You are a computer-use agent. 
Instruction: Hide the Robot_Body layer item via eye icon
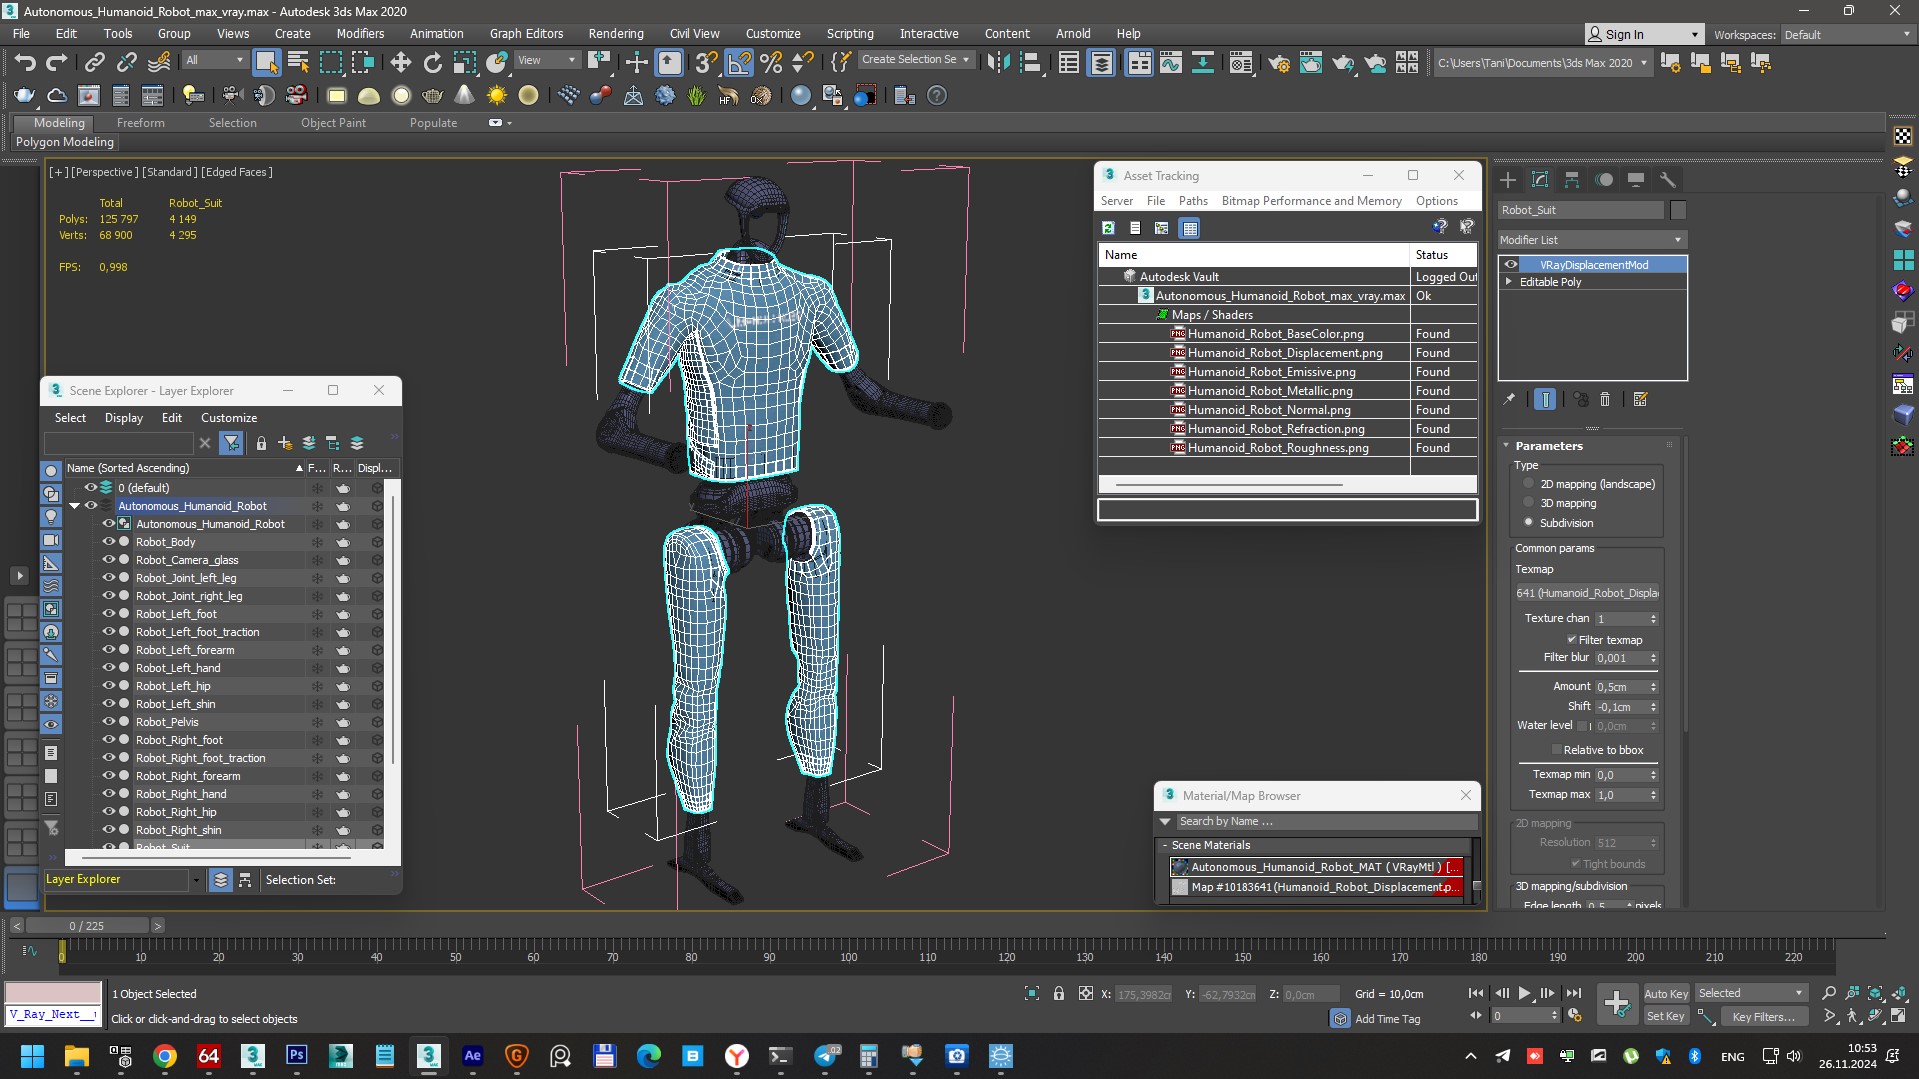pyautogui.click(x=109, y=542)
